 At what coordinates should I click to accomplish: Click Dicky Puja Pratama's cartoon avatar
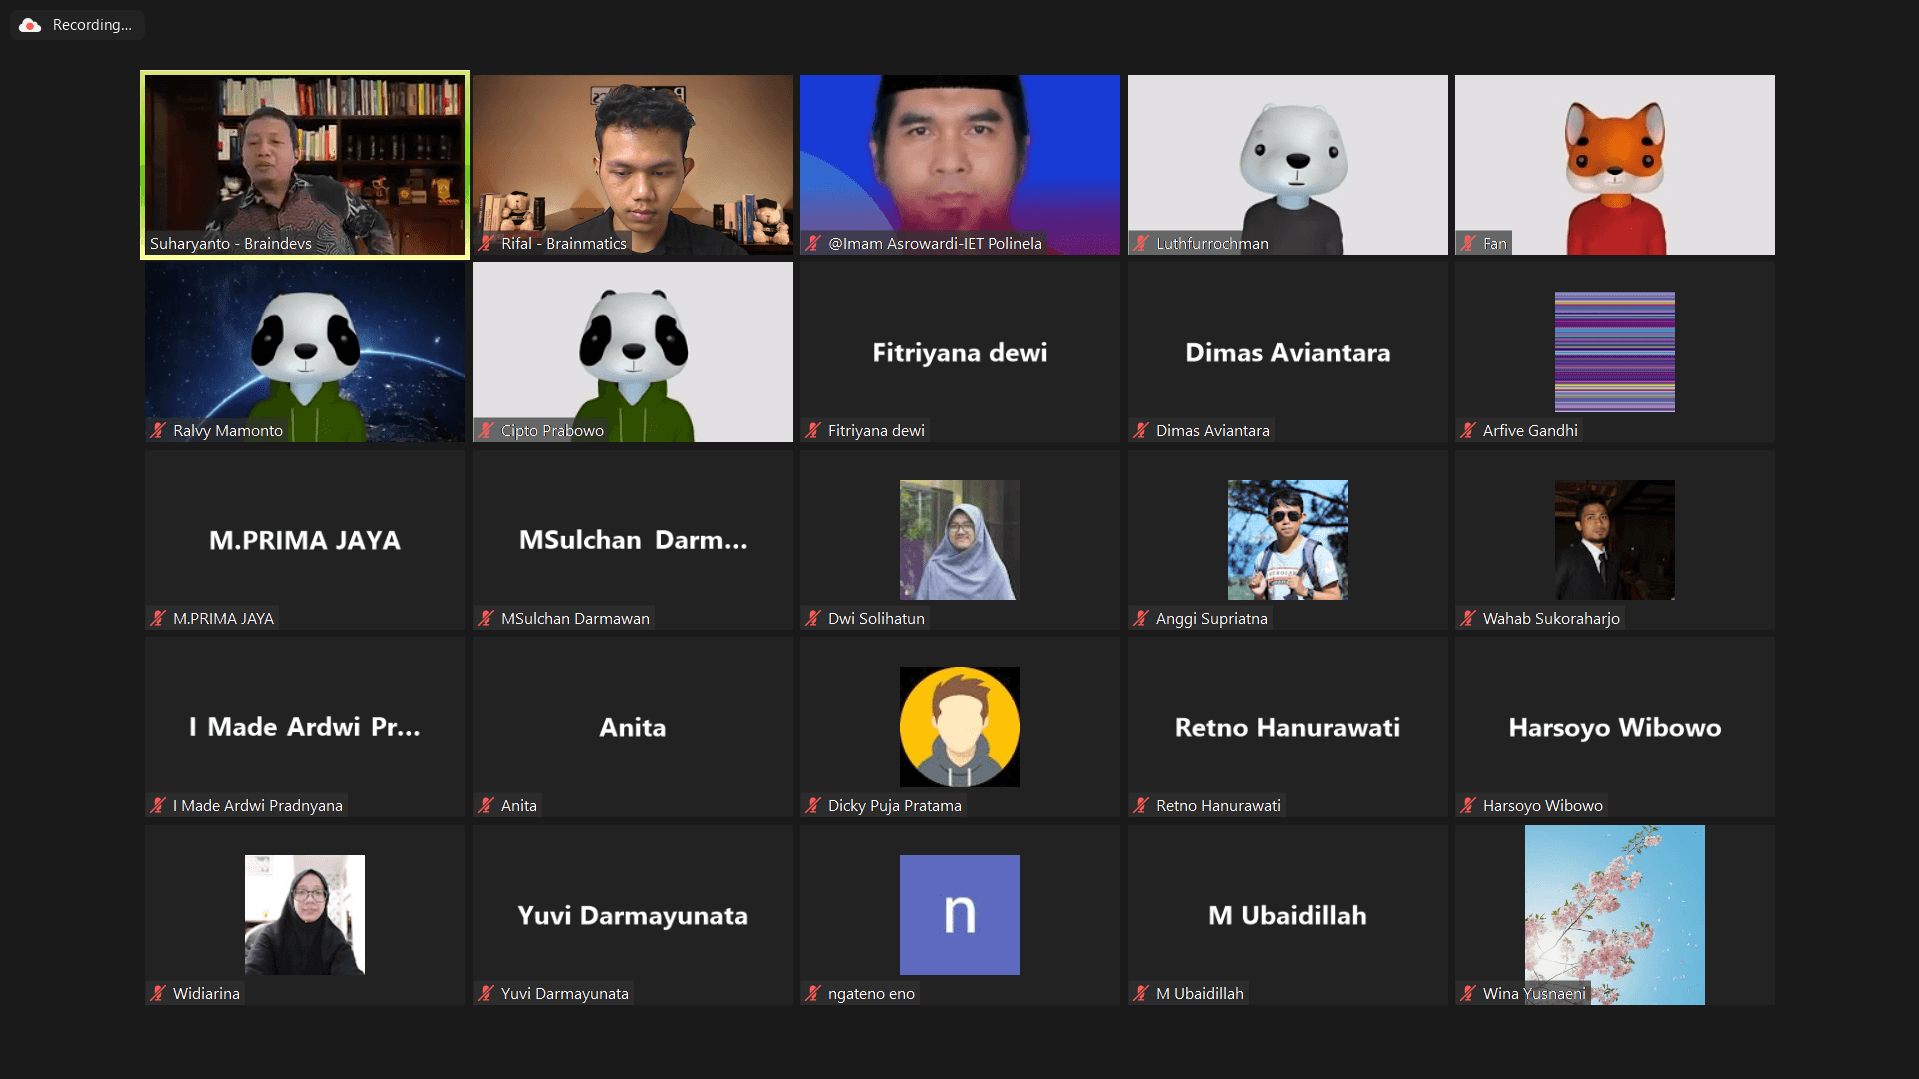coord(959,727)
